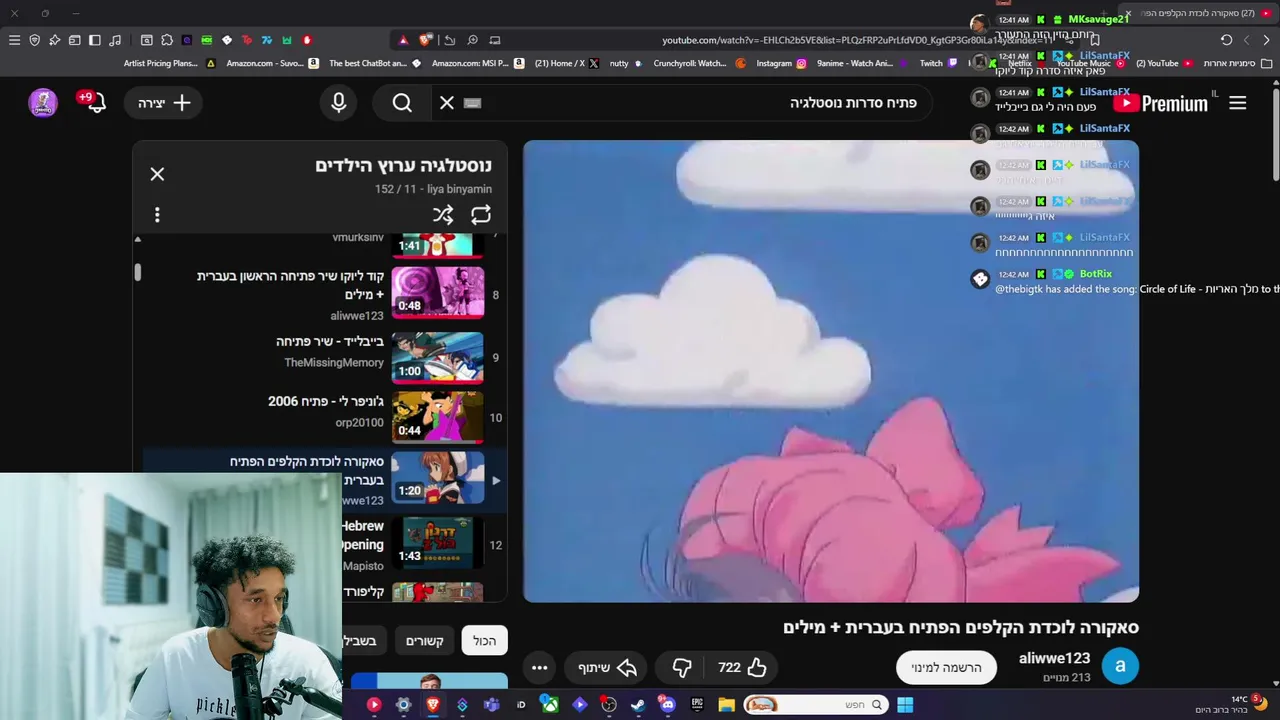Open Xbox app taskbar icon
This screenshot has height=720, width=1280.
point(550,705)
